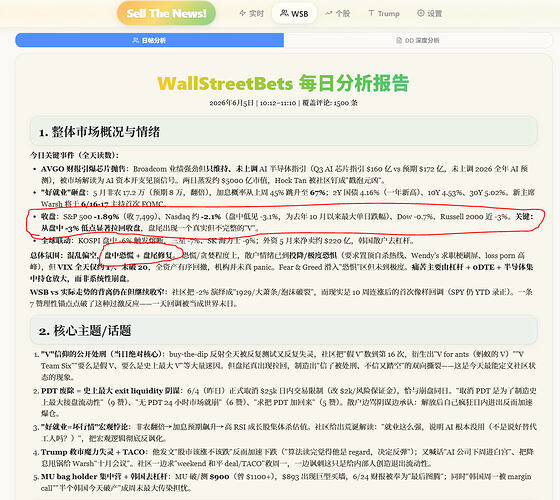Click the Trump 救市魔力失灵 + TACO item
Screen dimensions: 560x500
tap(284, 458)
